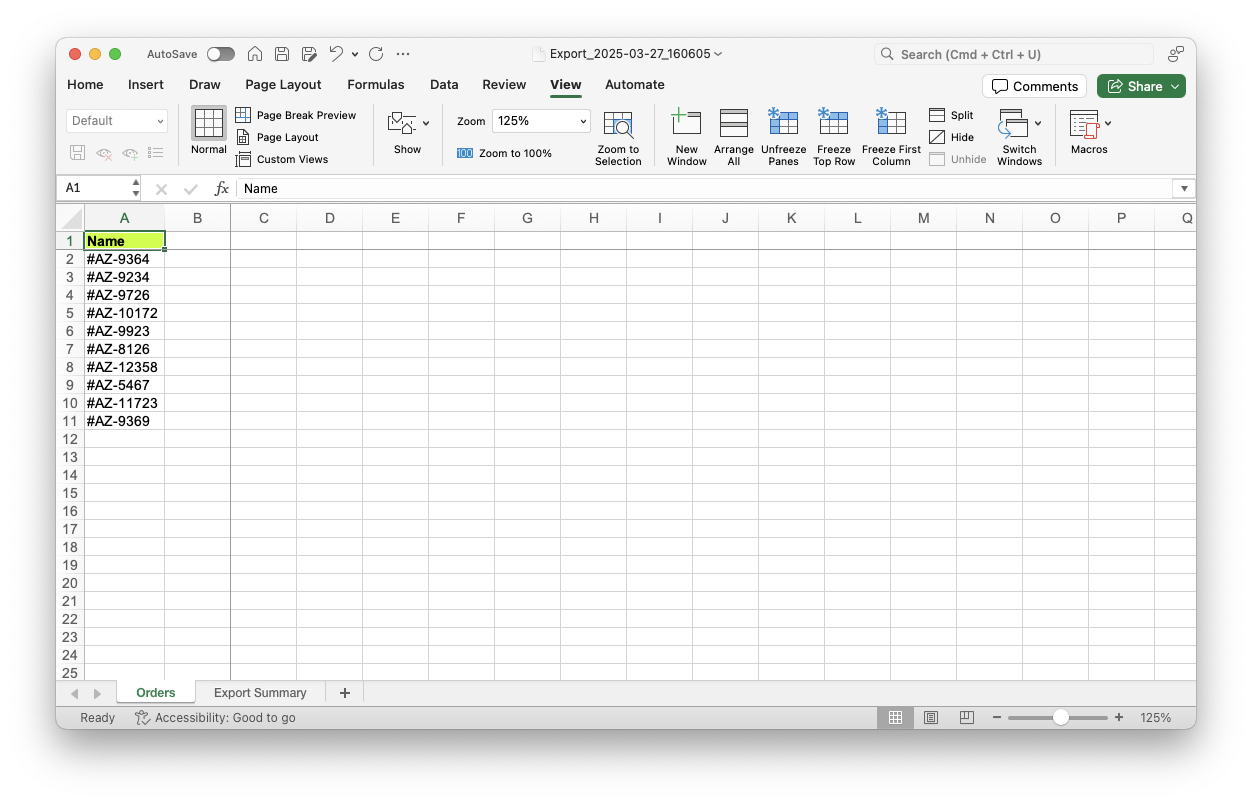Click the Freeze Top Row icon
The height and width of the screenshot is (803, 1252).
tap(833, 123)
